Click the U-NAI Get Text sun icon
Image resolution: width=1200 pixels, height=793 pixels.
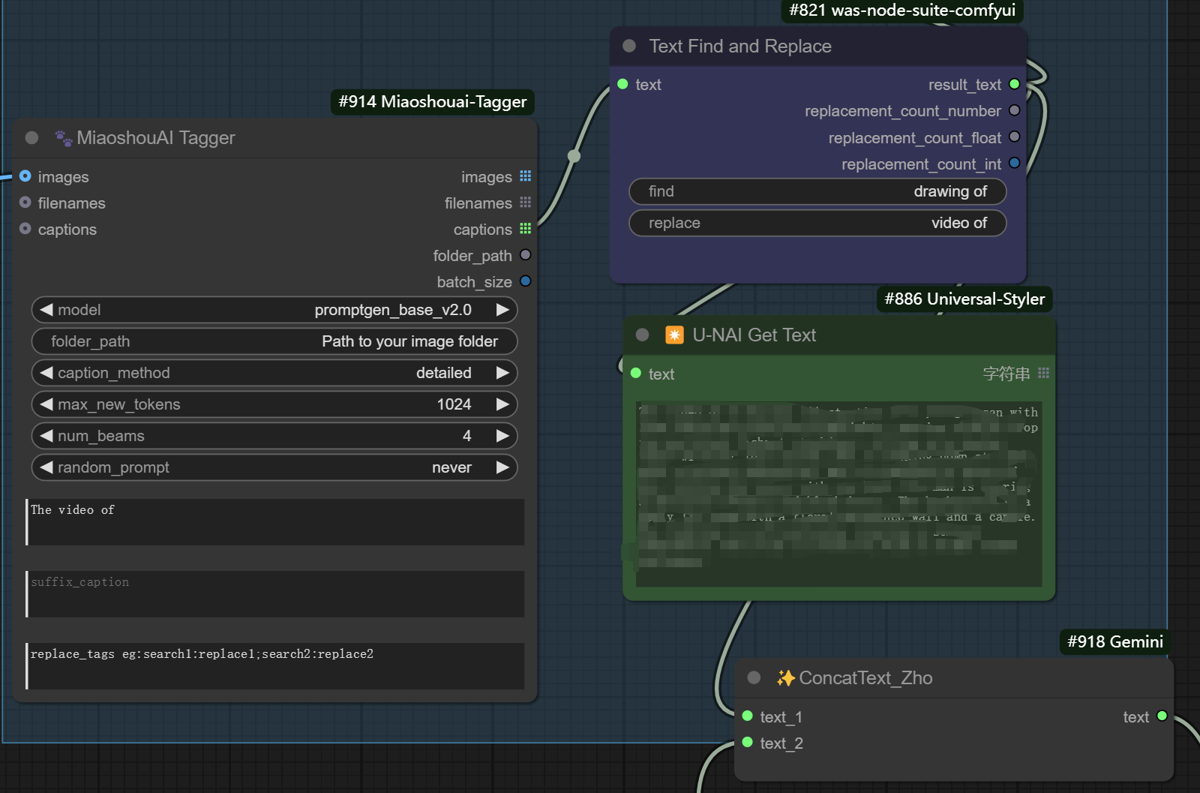(x=674, y=335)
